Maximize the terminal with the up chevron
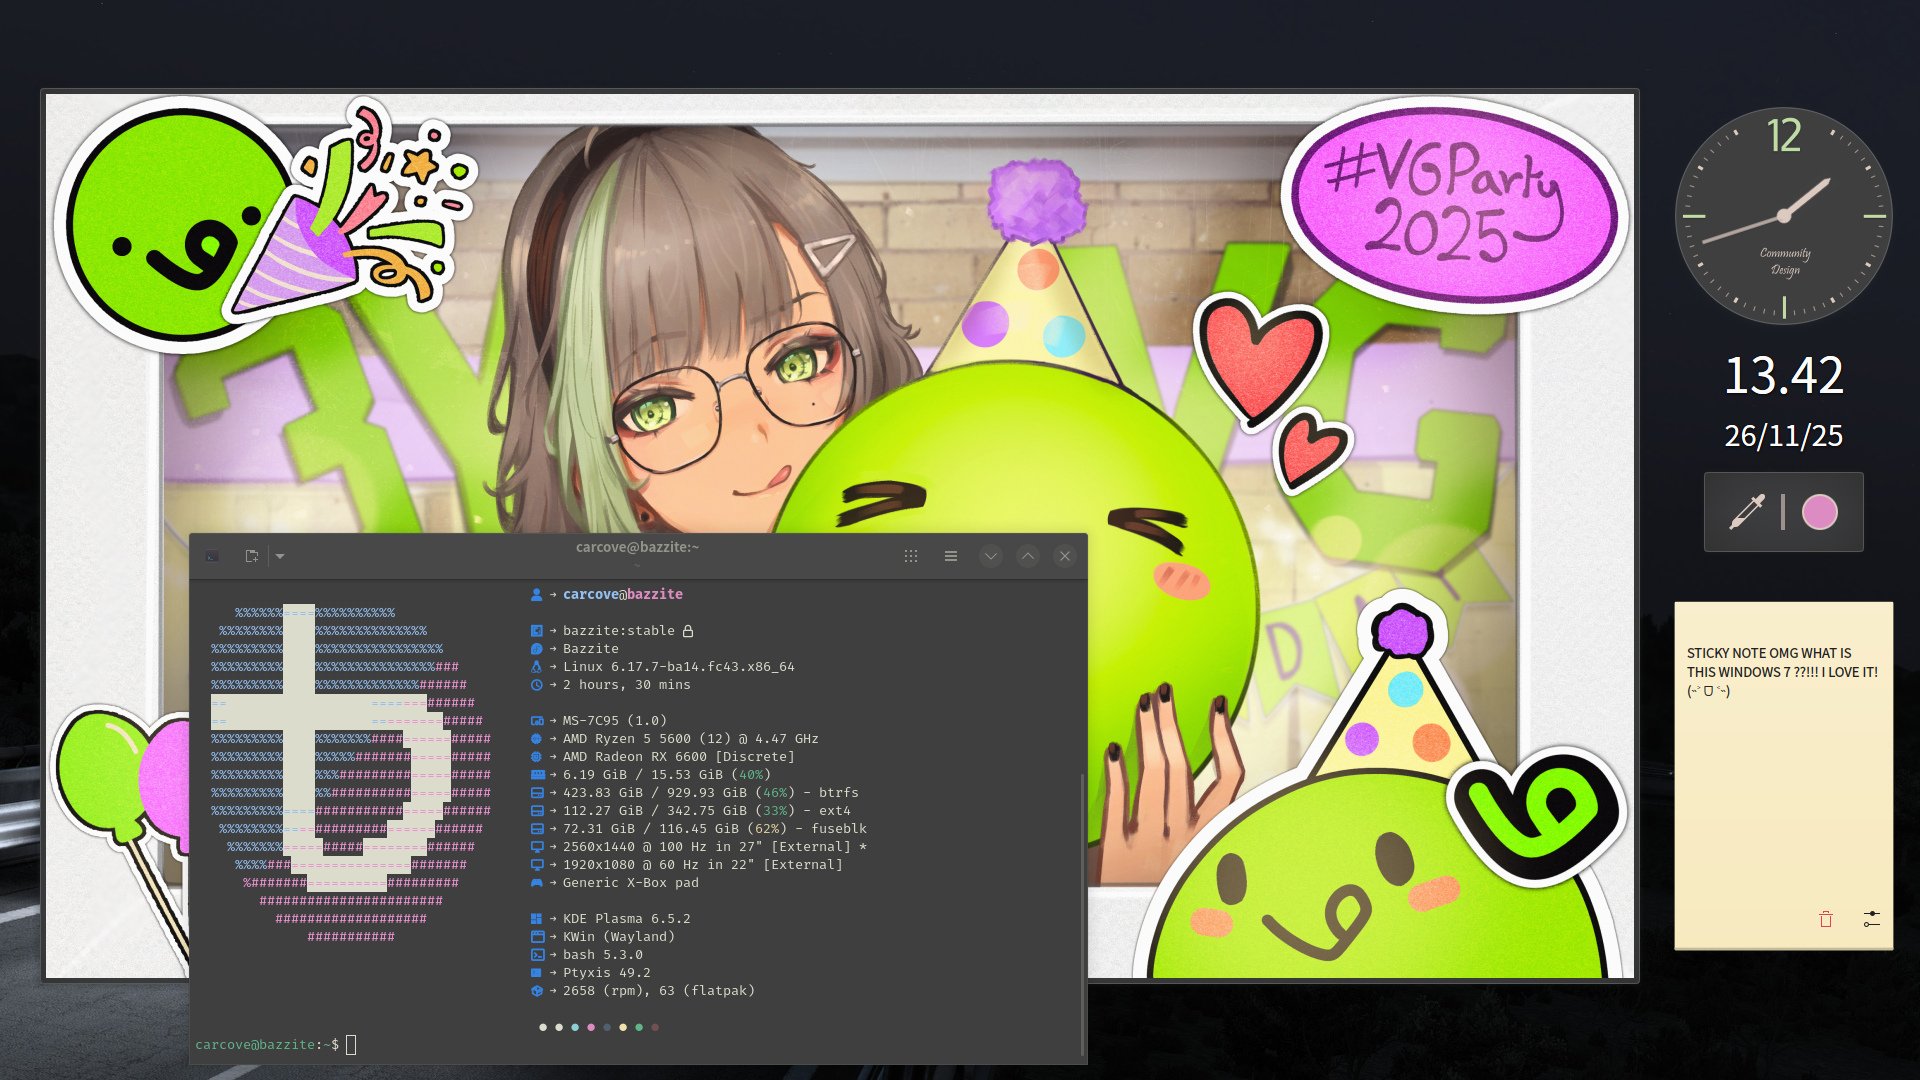The image size is (1920, 1080). point(1028,556)
